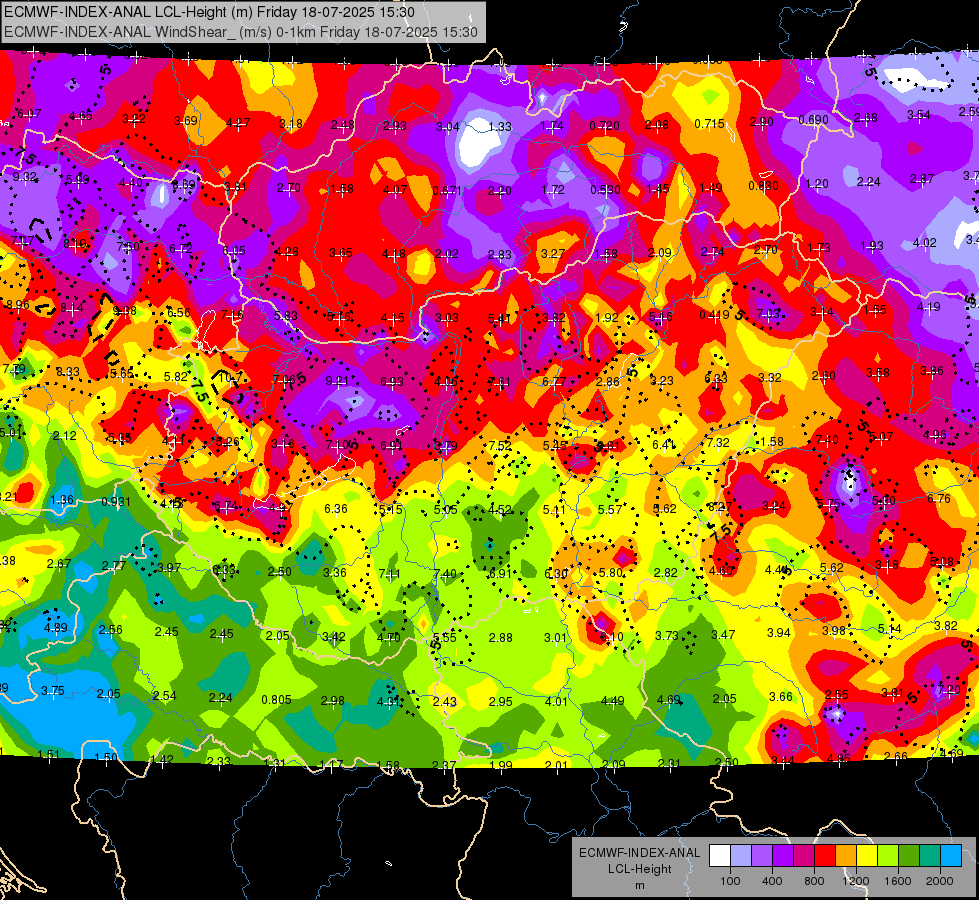979x900 pixels.
Task: Click the legend scale label 400
Action: 772,881
